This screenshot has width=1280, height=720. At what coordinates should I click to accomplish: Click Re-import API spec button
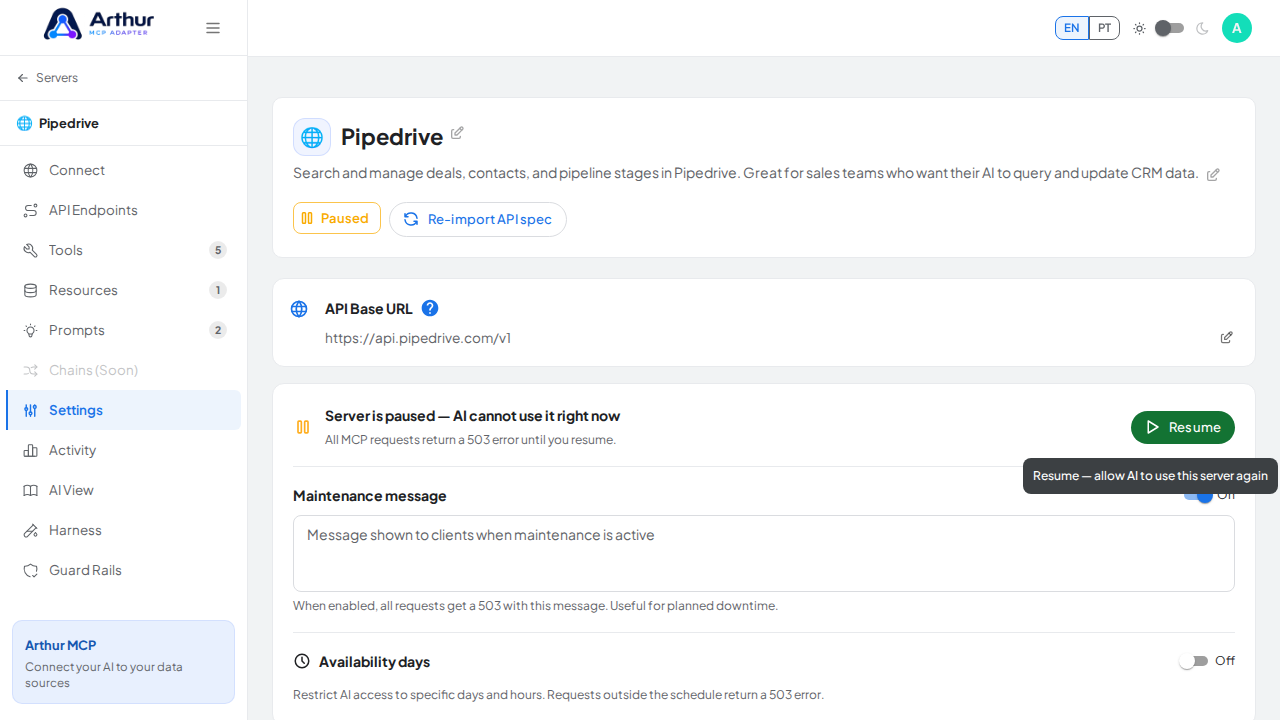(x=478, y=219)
